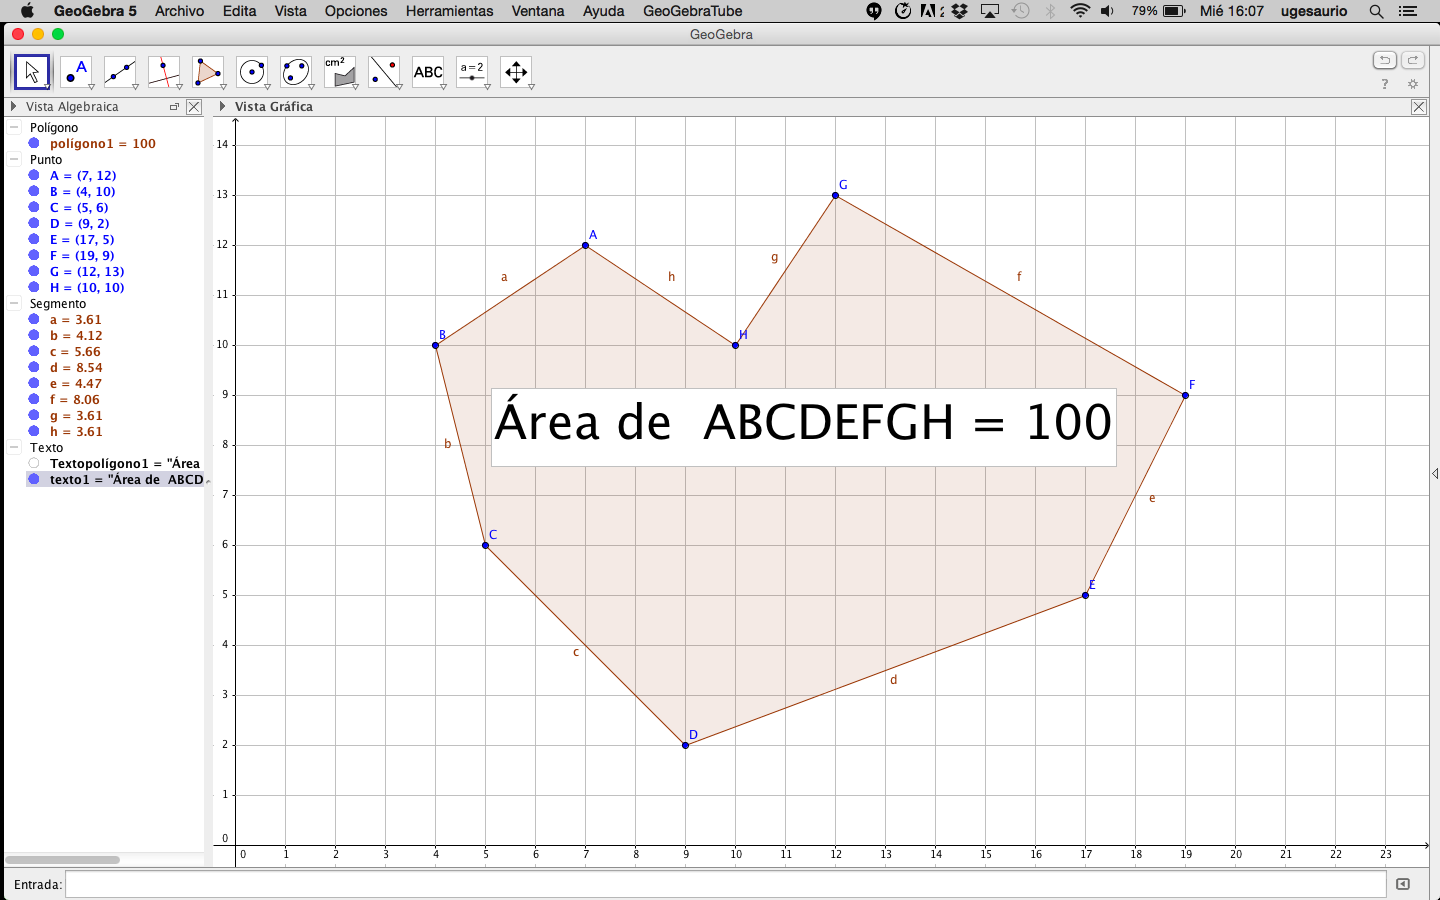
Task: Close the Vista Gráfica panel
Action: (1419, 107)
